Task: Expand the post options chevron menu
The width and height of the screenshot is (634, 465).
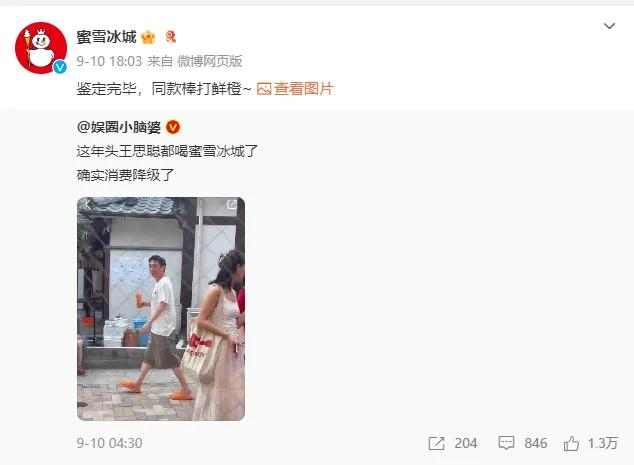Action: pos(609,26)
